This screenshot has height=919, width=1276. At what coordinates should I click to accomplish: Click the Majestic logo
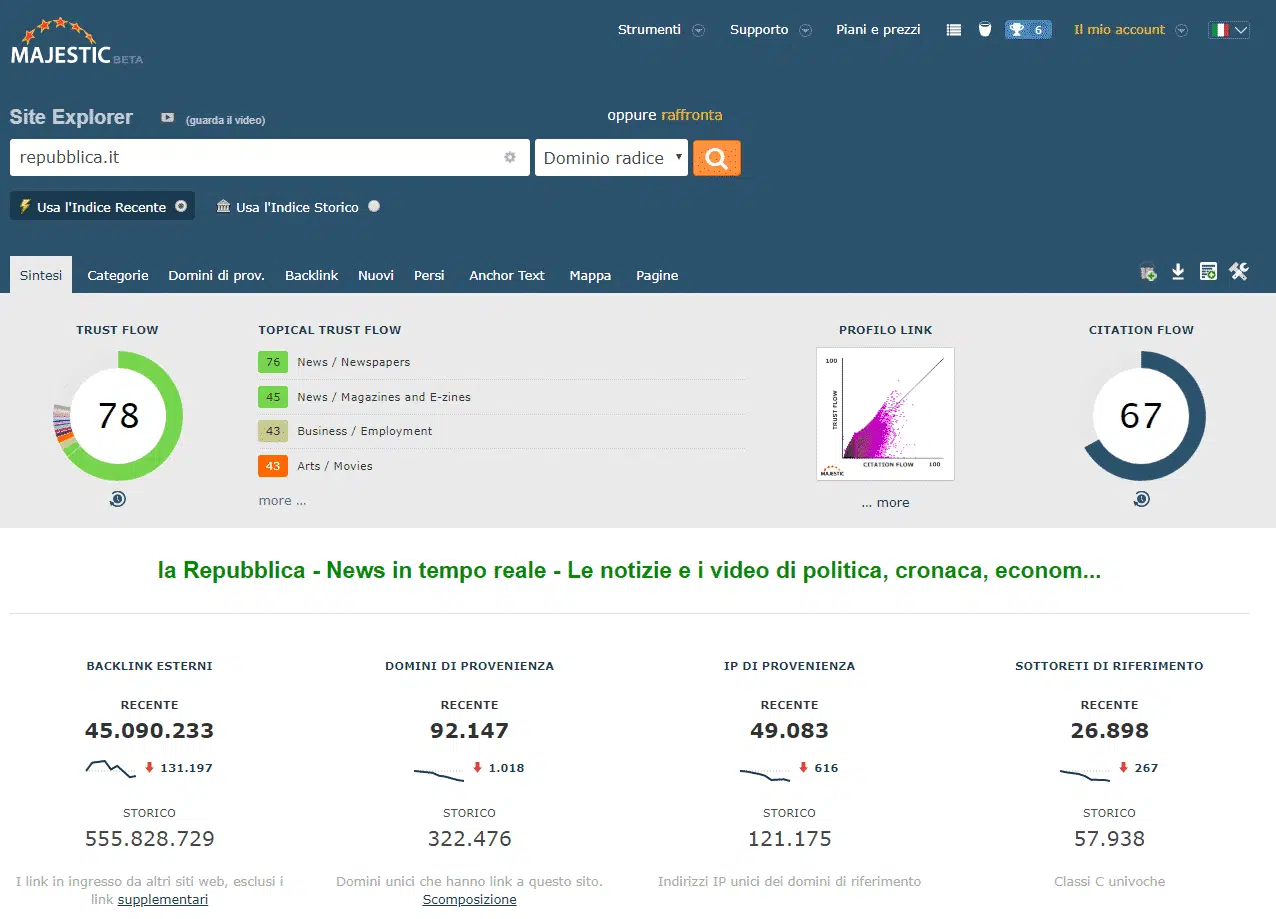(76, 42)
